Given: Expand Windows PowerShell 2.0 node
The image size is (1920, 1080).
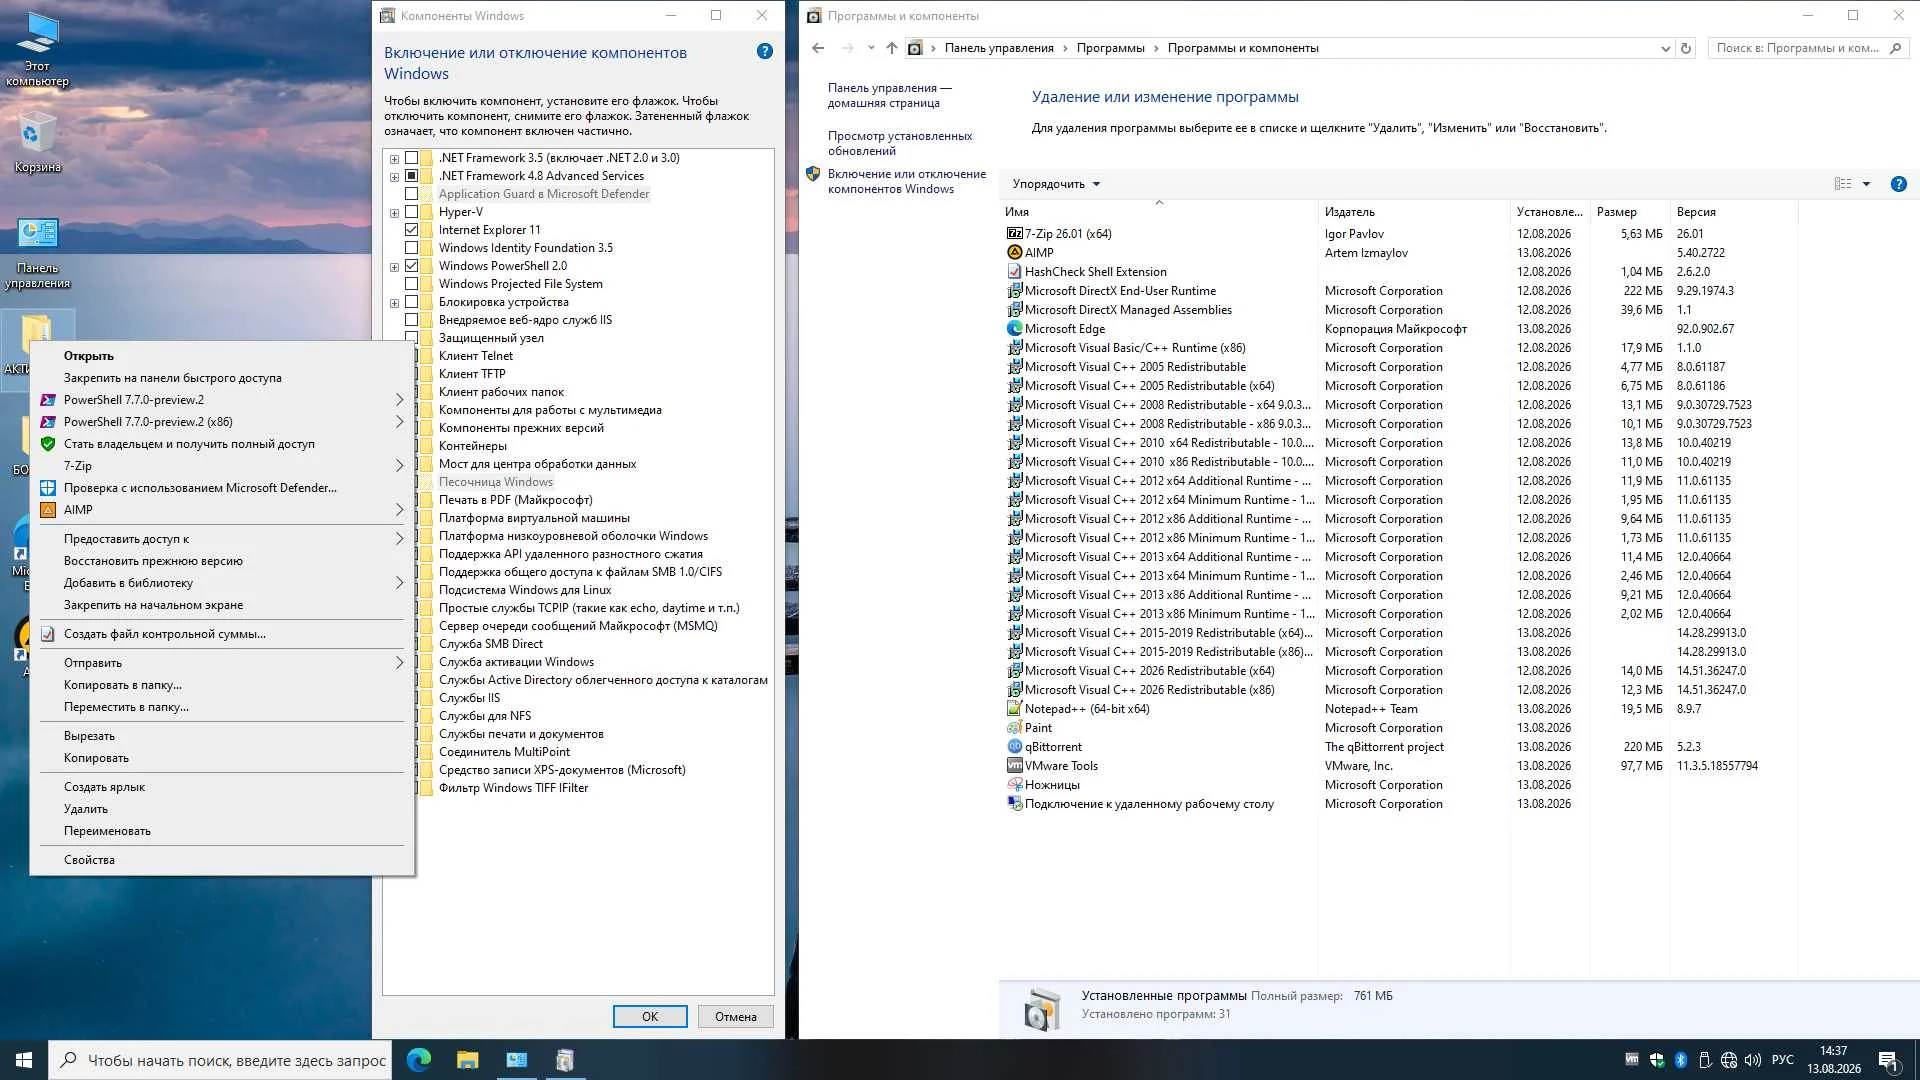Looking at the screenshot, I should click(x=394, y=267).
